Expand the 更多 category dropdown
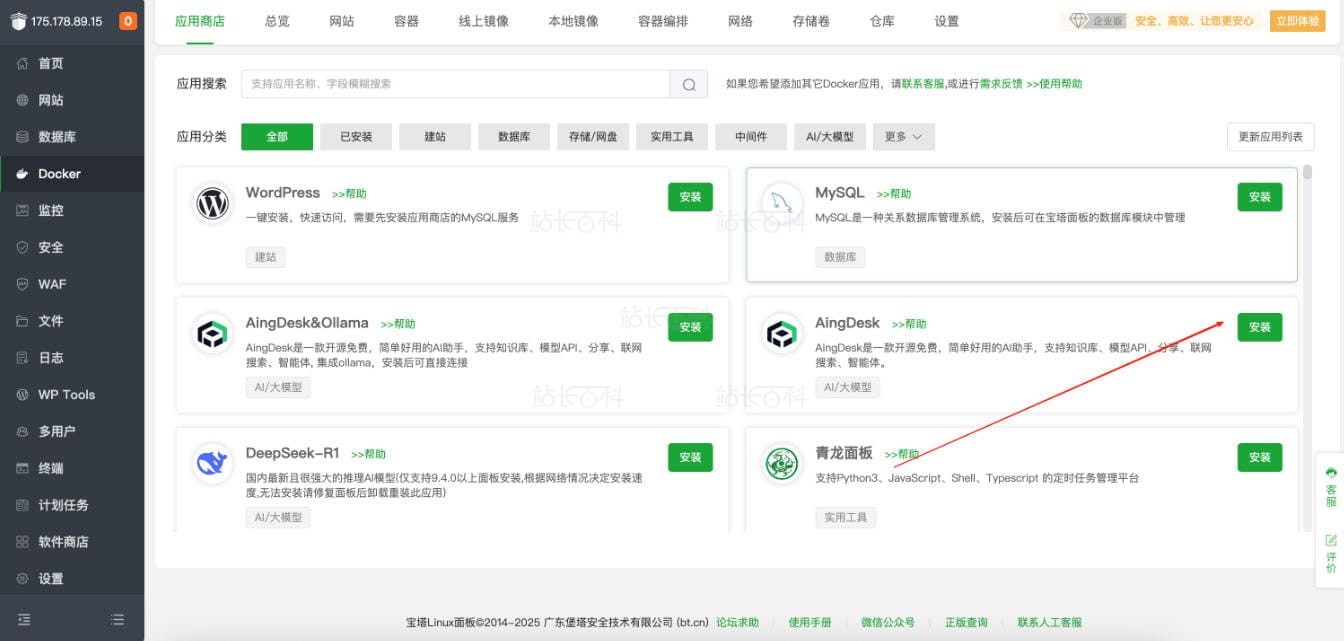Viewport: 1344px width, 641px height. [904, 137]
